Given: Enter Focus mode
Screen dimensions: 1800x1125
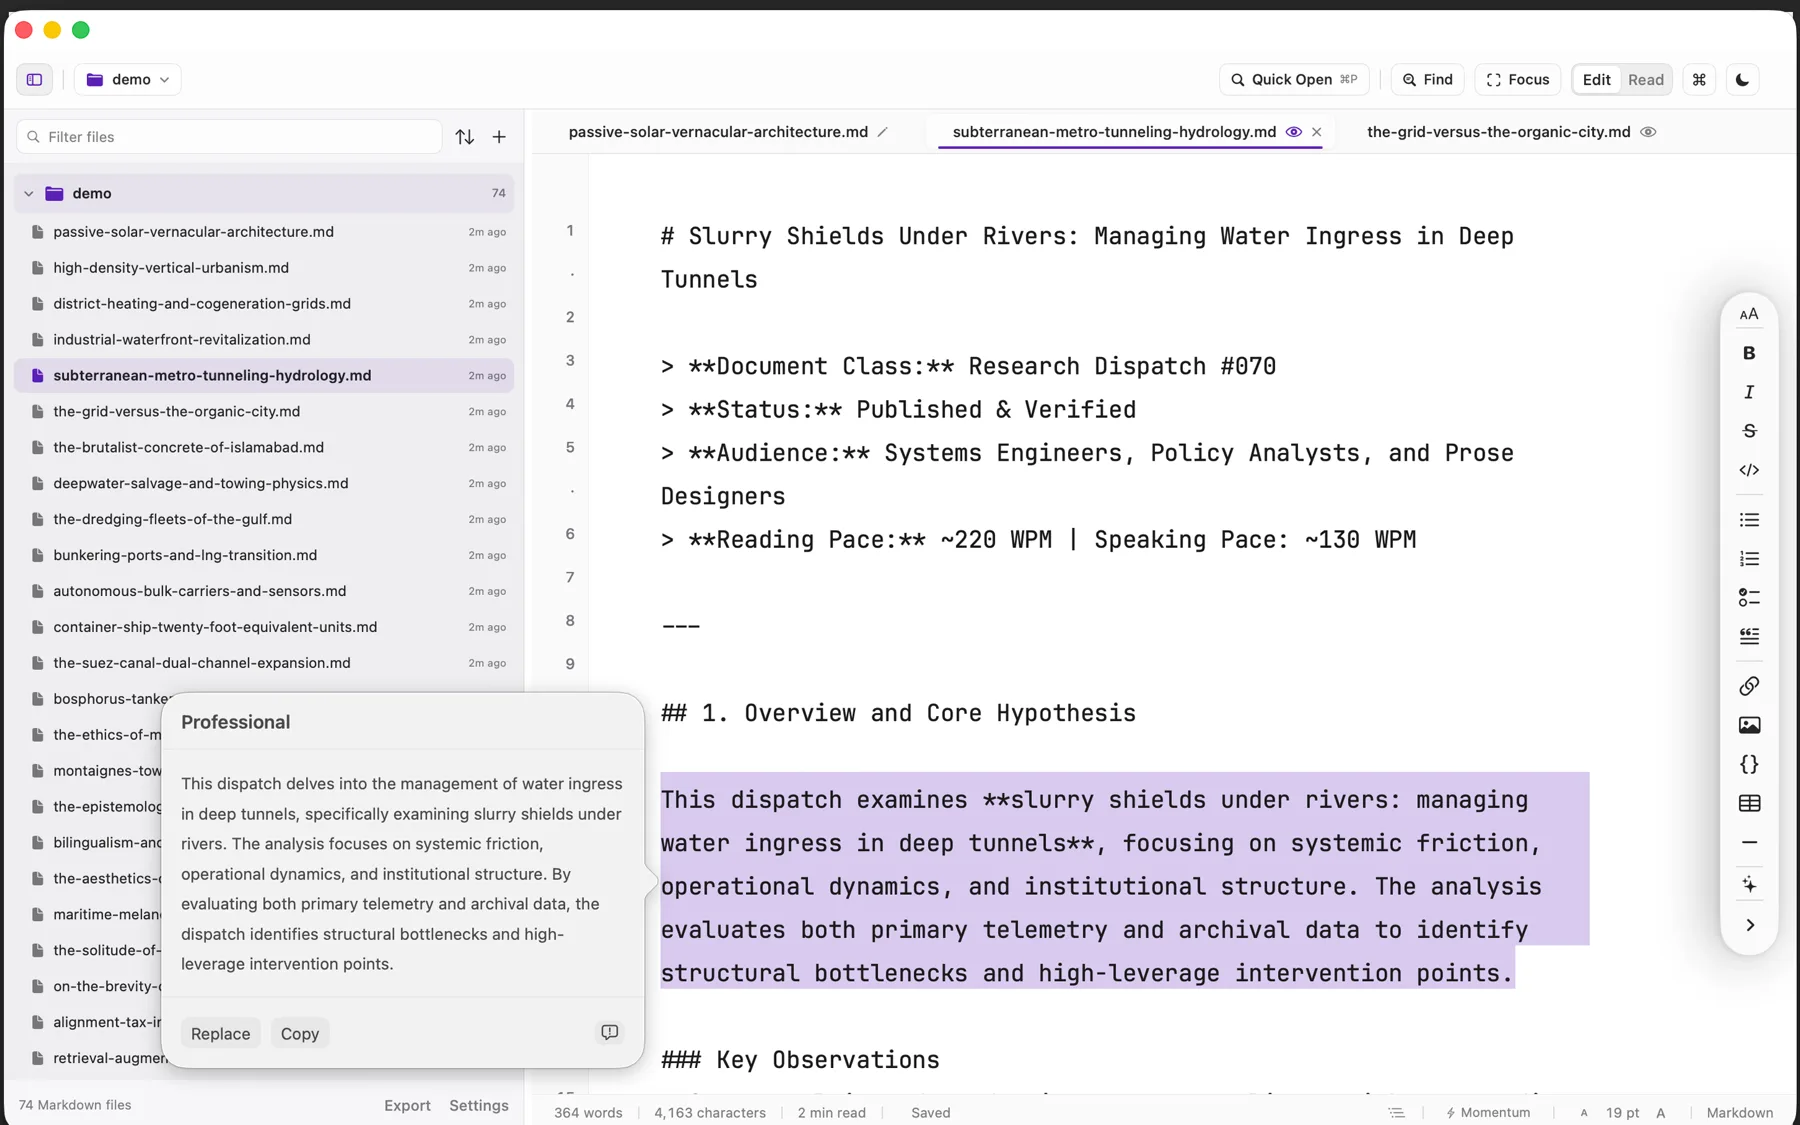Looking at the screenshot, I should pyautogui.click(x=1518, y=79).
